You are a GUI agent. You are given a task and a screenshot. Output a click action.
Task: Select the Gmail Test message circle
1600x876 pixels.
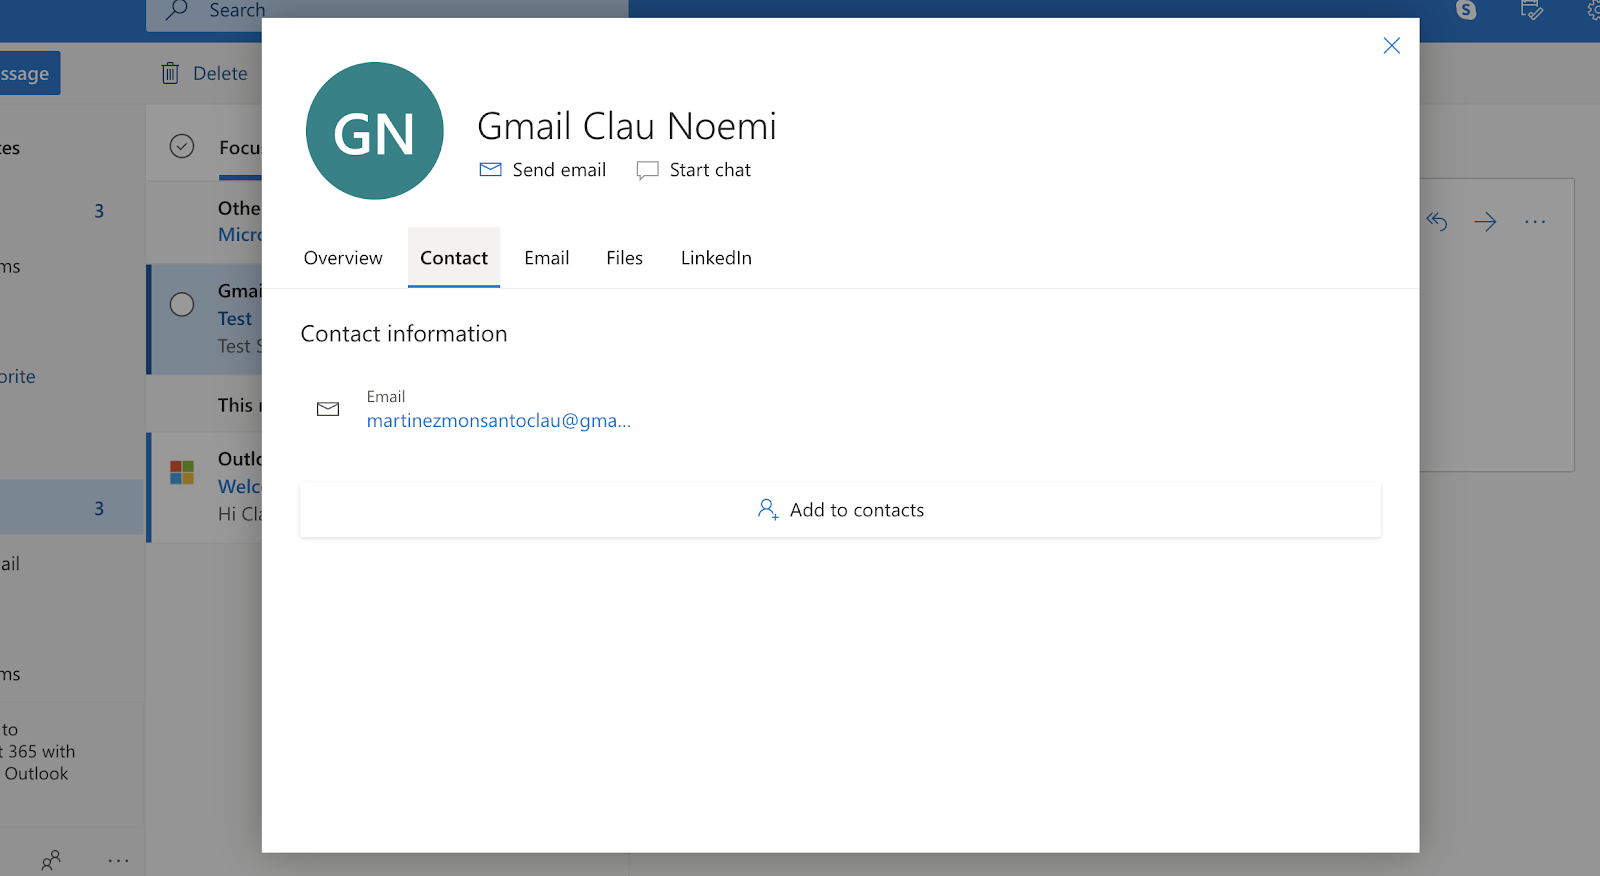[x=182, y=304]
